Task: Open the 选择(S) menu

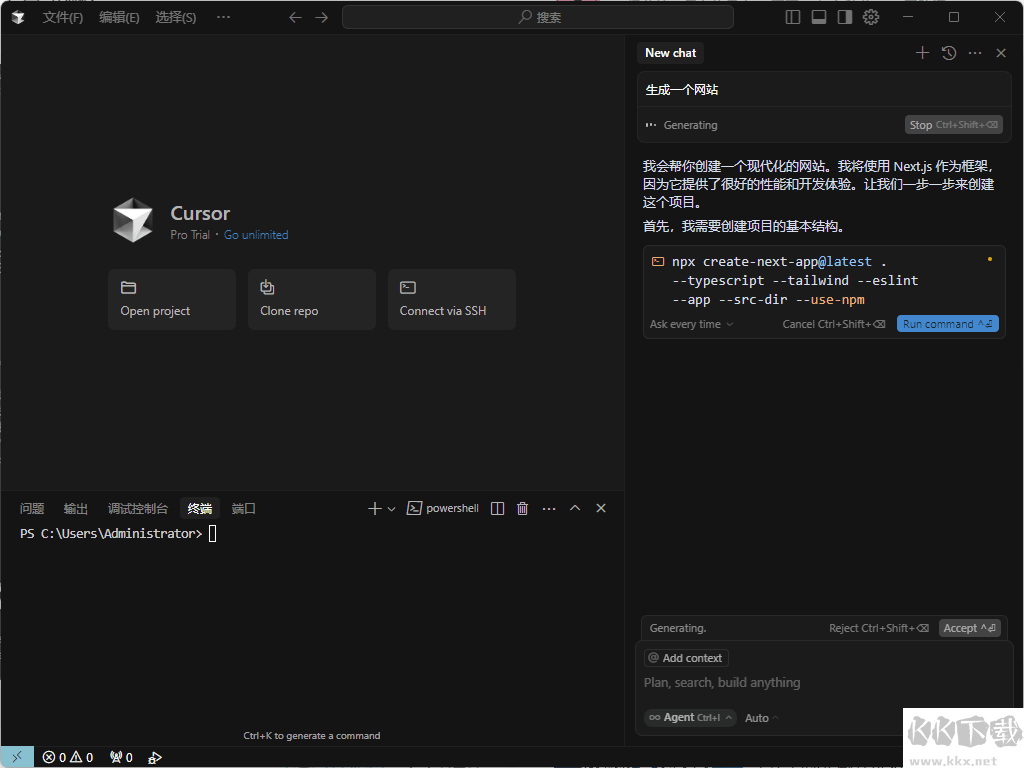Action: click(176, 18)
